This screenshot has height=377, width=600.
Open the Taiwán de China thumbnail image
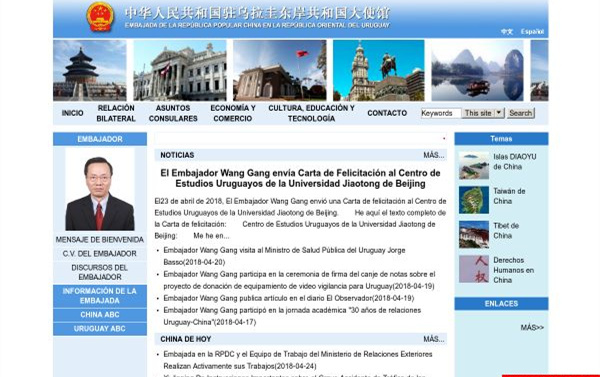tap(474, 200)
